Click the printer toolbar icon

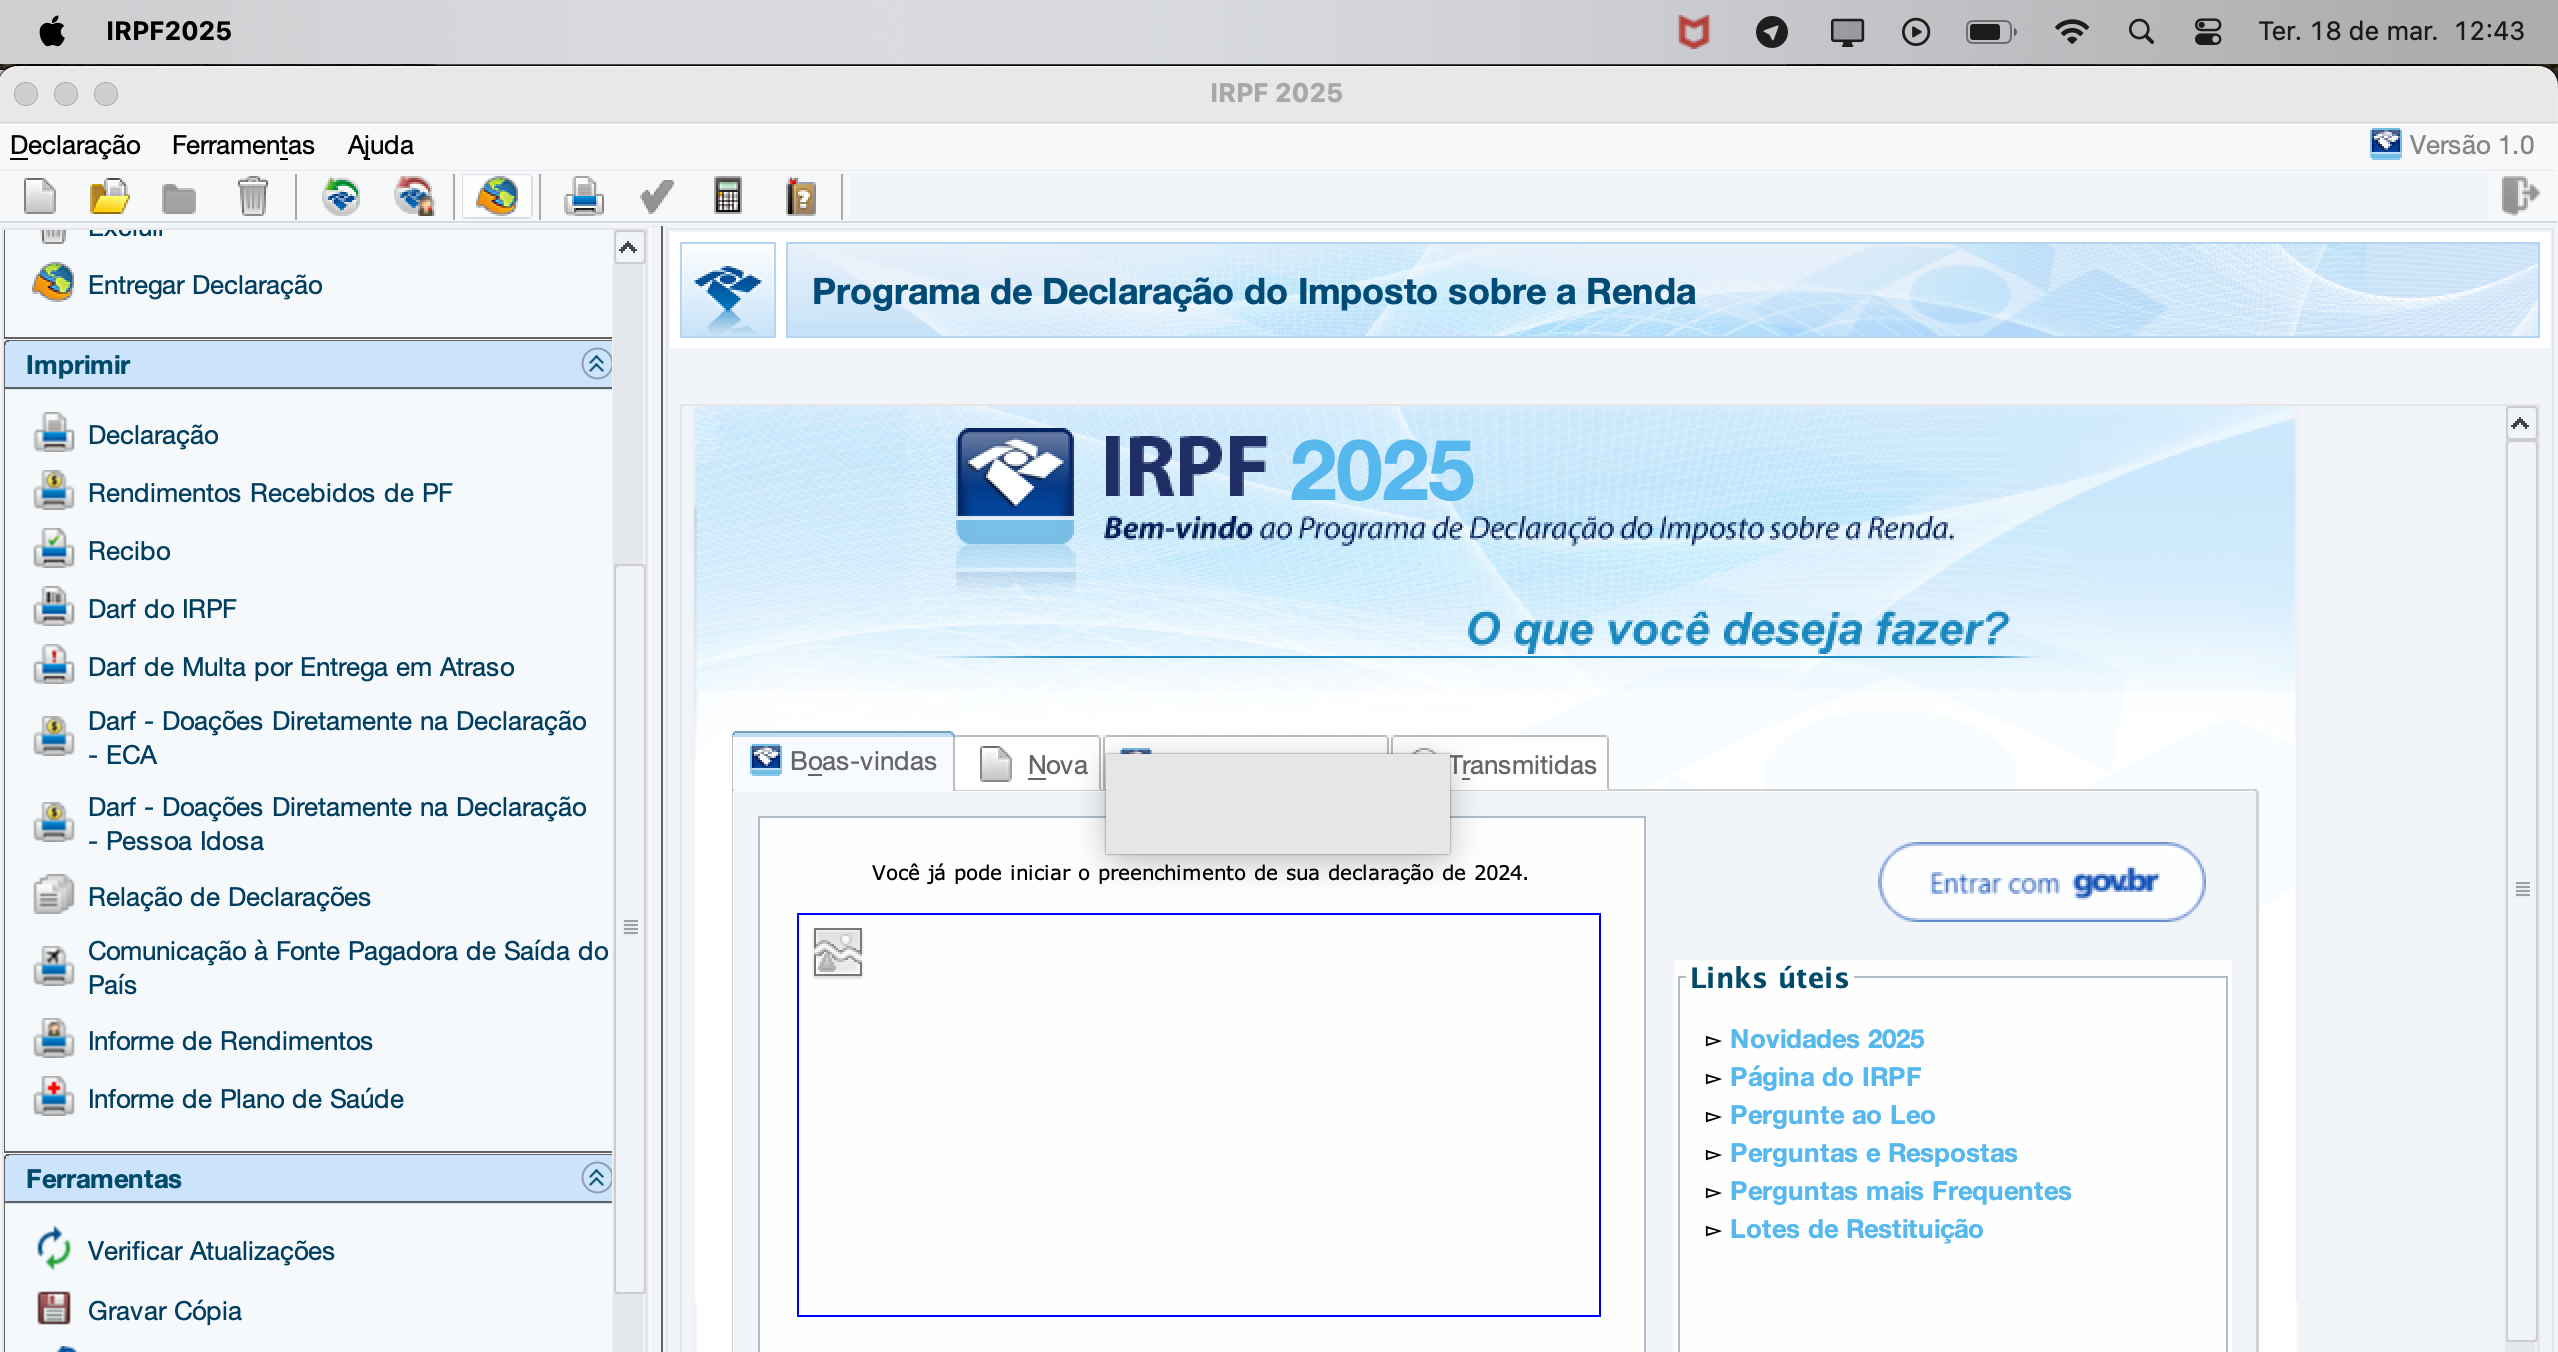coord(583,196)
